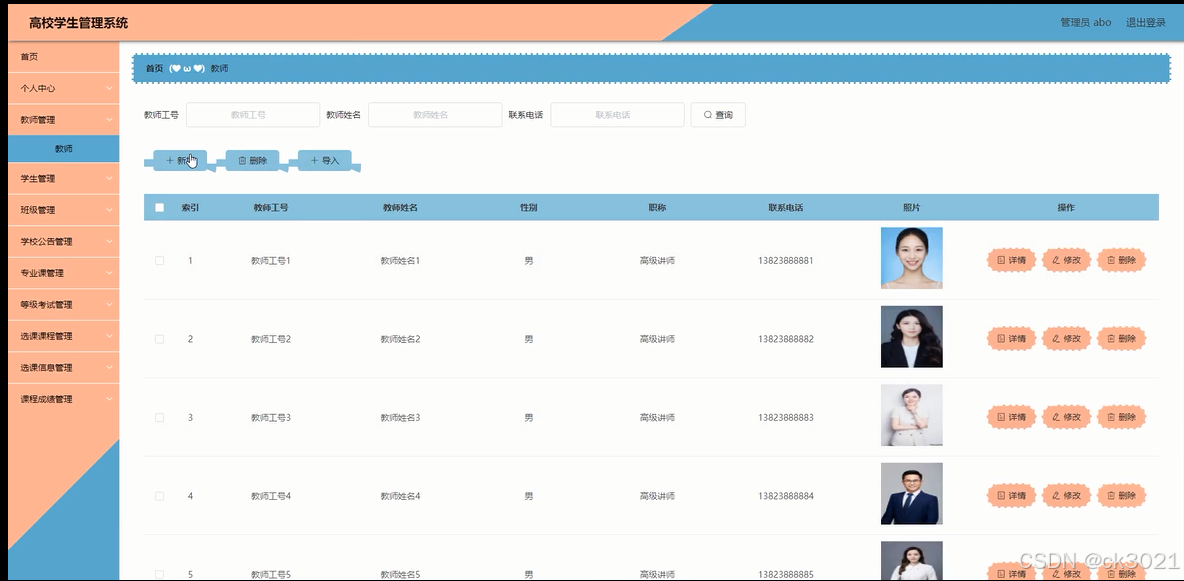Check the checkbox for row 4

tap(159, 496)
